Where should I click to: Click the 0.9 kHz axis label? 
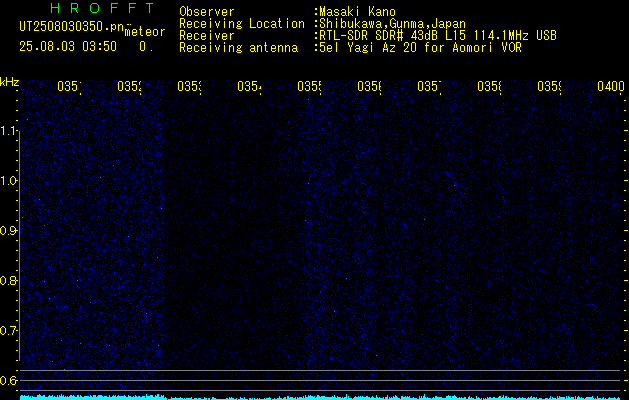(x=8, y=231)
